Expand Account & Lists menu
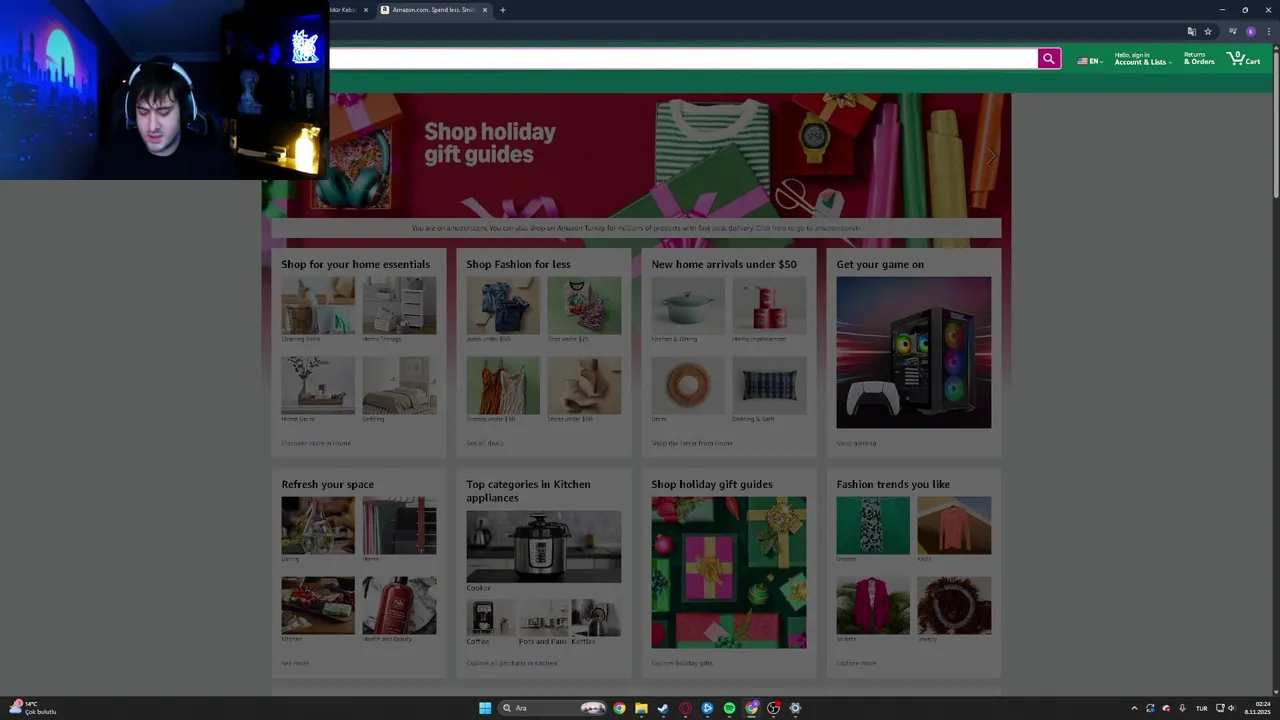This screenshot has width=1280, height=720. point(1142,59)
